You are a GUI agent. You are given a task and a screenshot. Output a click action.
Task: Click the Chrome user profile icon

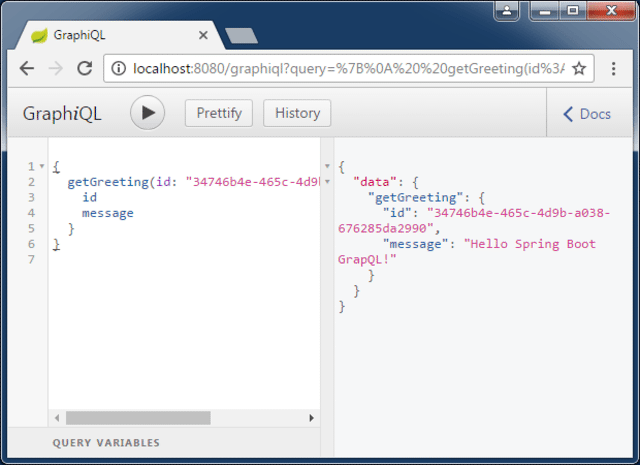pos(507,10)
